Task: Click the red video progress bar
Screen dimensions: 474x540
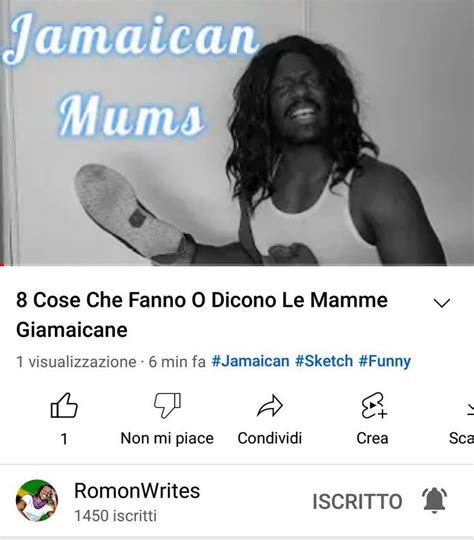Action: pyautogui.click(x=2, y=264)
